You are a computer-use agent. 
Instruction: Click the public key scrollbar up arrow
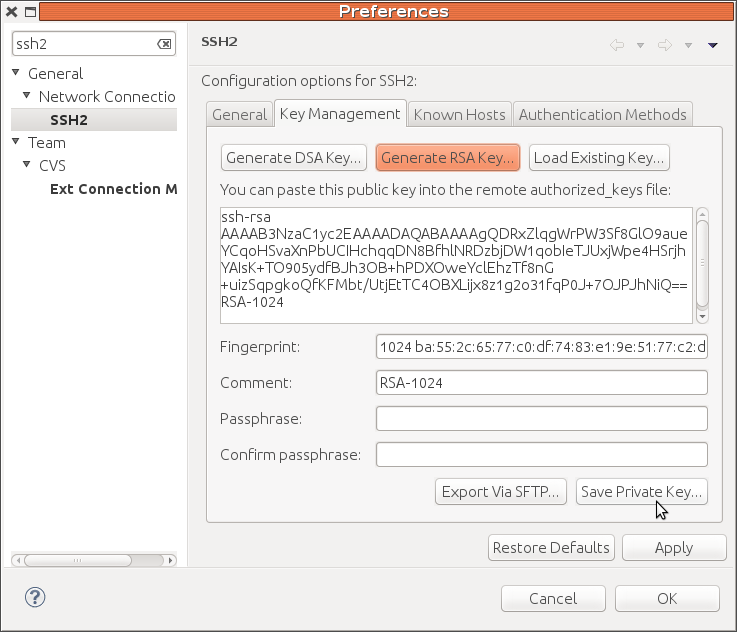click(702, 215)
